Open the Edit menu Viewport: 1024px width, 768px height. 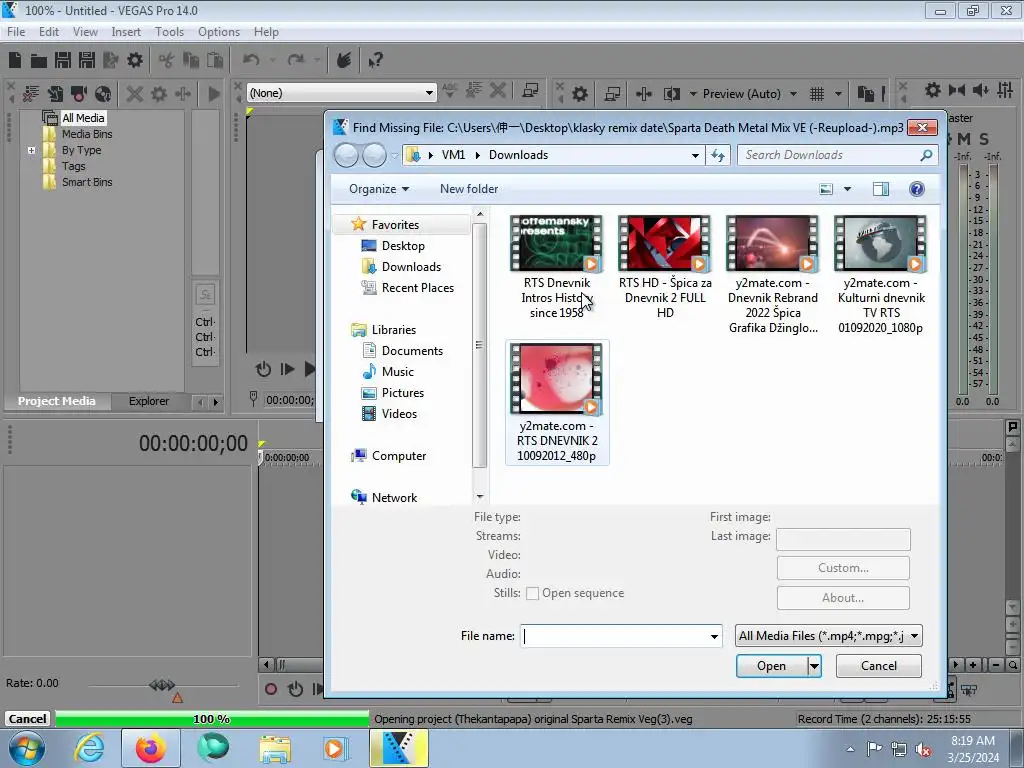[x=49, y=31]
